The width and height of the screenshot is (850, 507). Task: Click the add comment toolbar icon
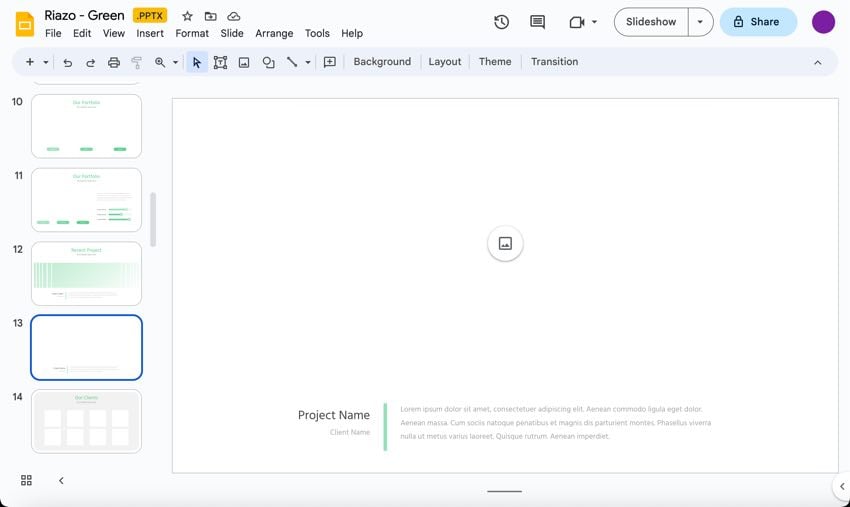point(330,62)
